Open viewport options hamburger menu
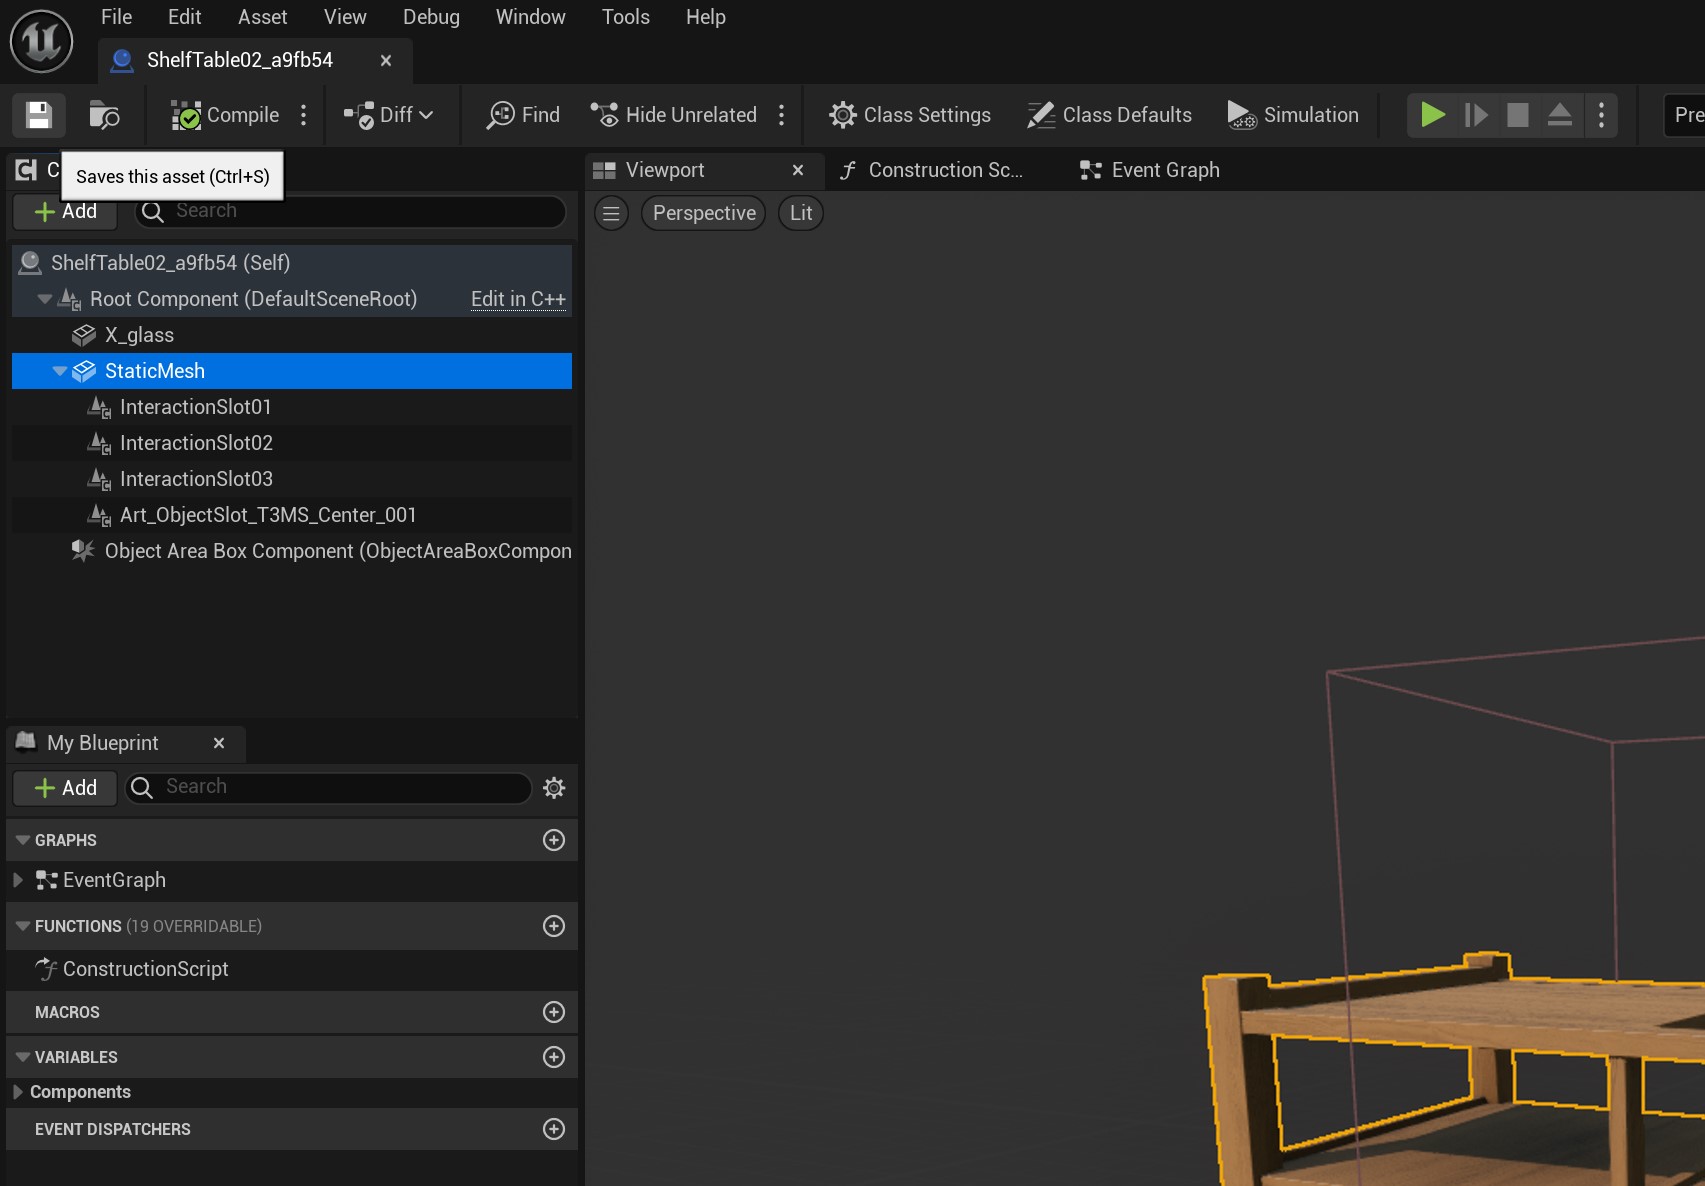This screenshot has width=1705, height=1186. click(611, 213)
